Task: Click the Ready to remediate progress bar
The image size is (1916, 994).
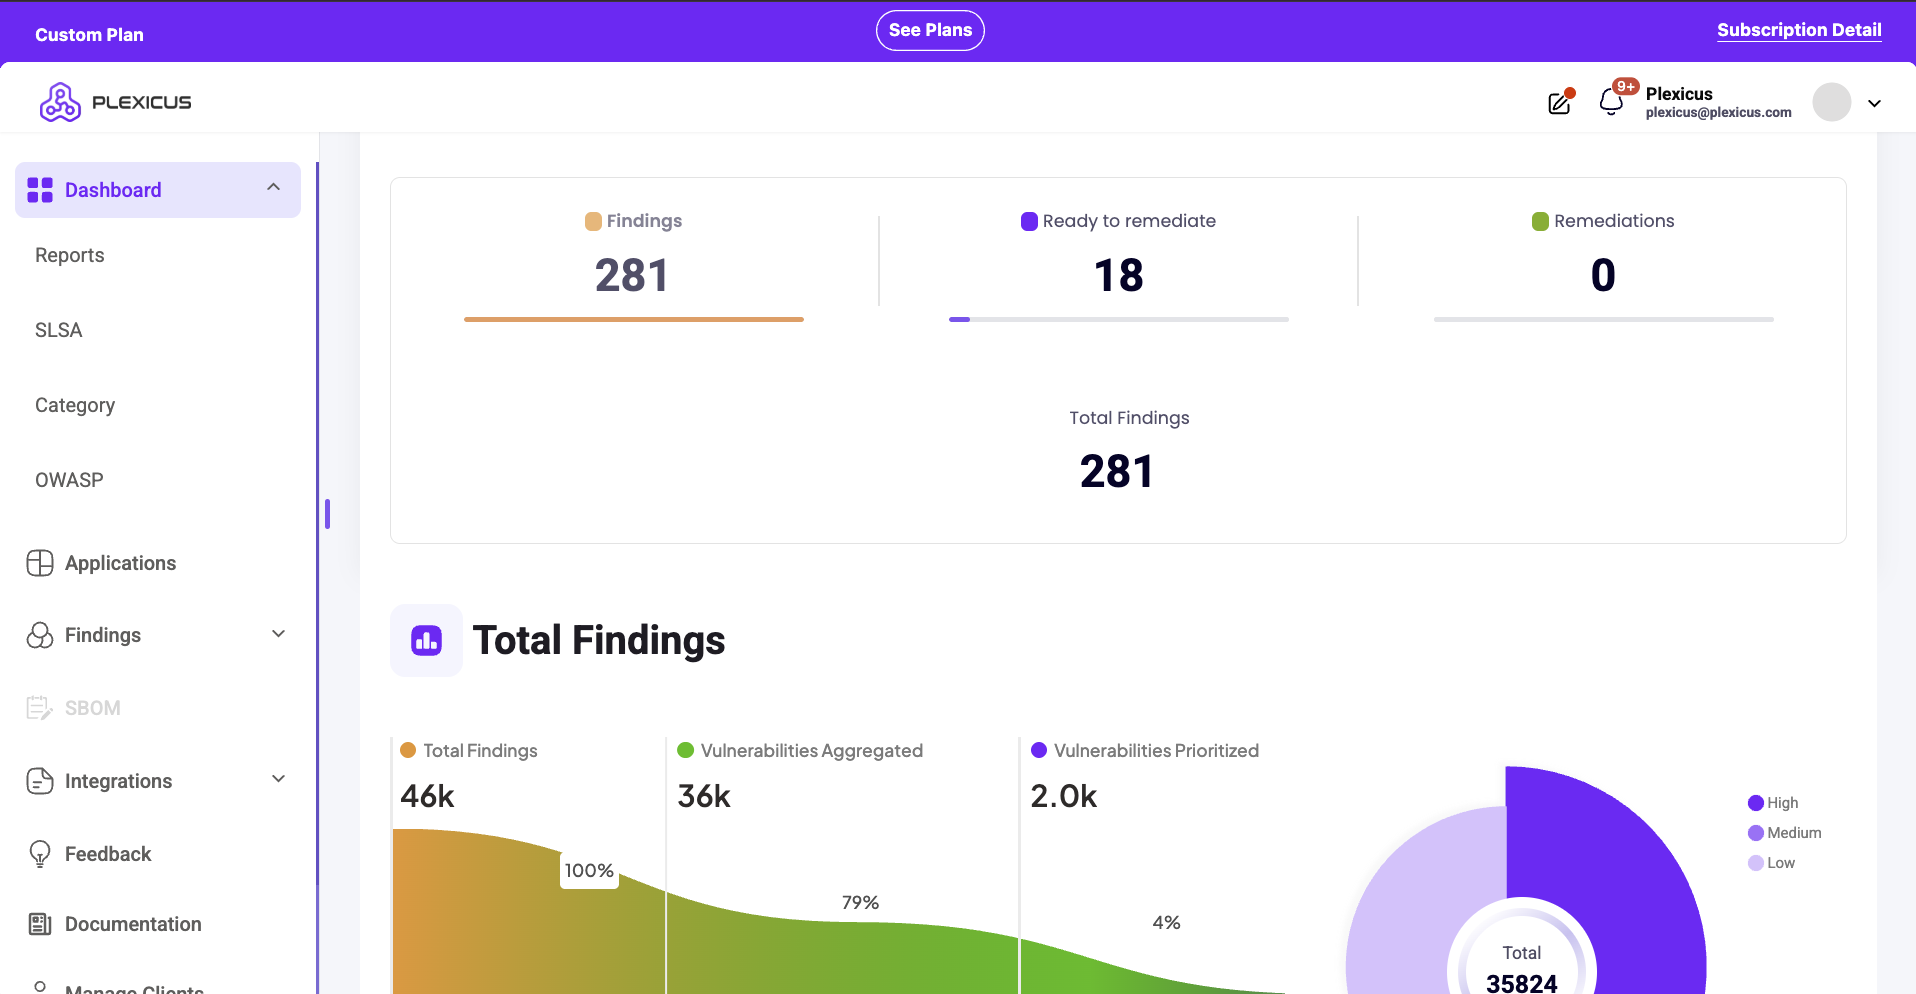Action: pos(1119,320)
